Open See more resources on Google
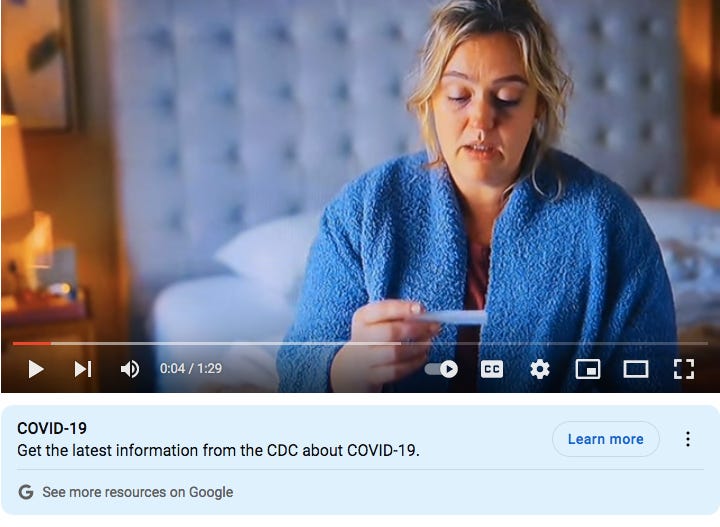720x527 pixels. point(138,492)
